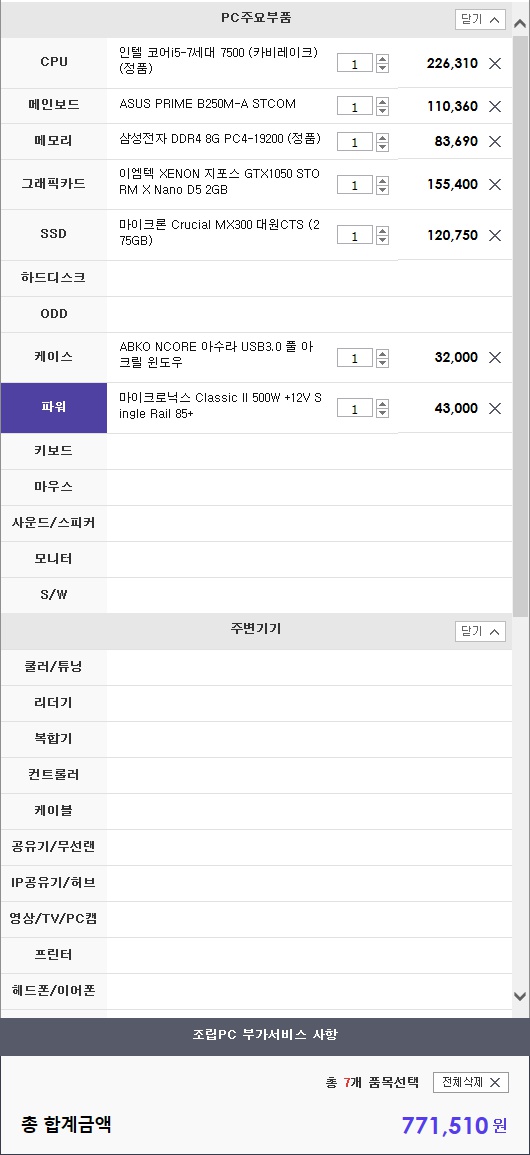Click 전체삭제 to clear all items
This screenshot has width=530, height=1155.
pyautogui.click(x=470, y=1082)
